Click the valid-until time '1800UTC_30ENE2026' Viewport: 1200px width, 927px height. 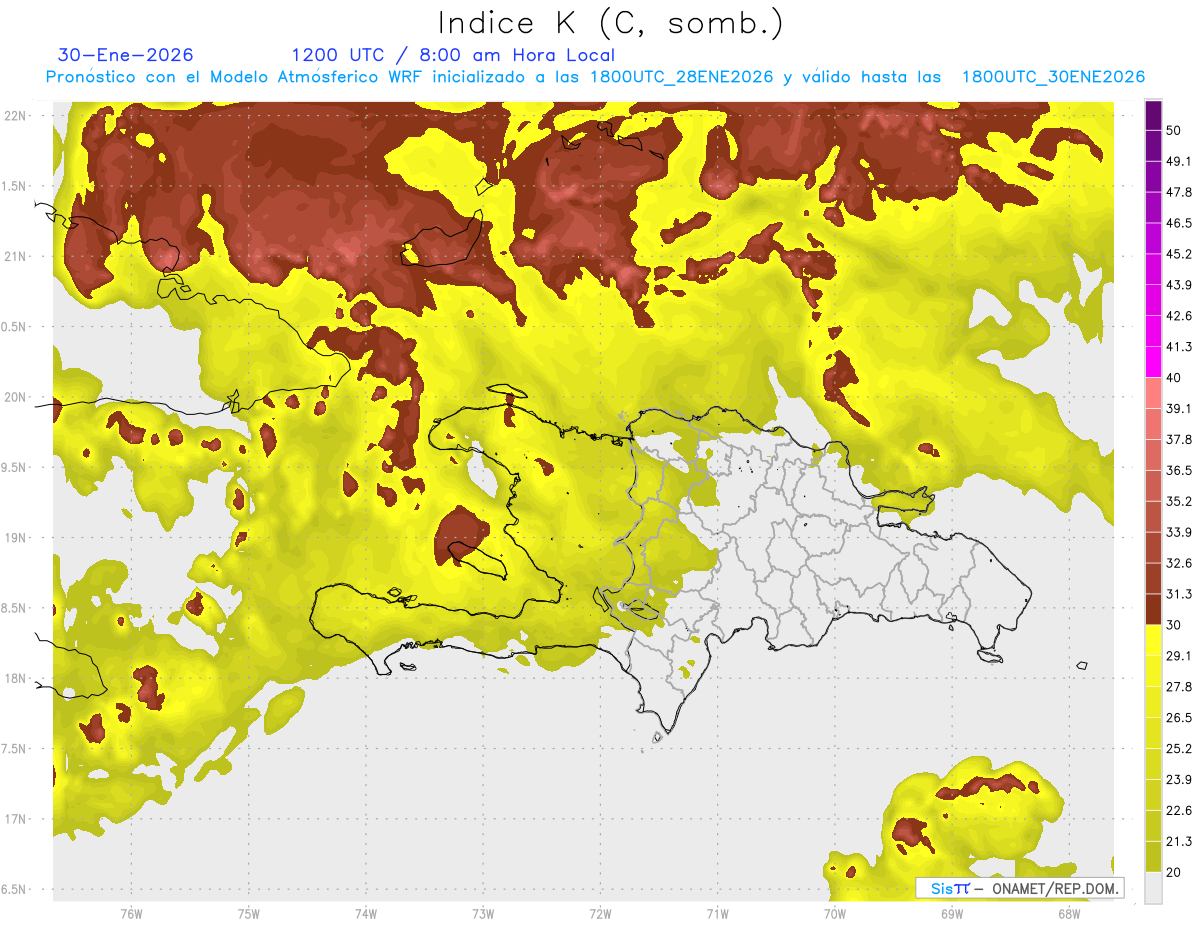1053,77
